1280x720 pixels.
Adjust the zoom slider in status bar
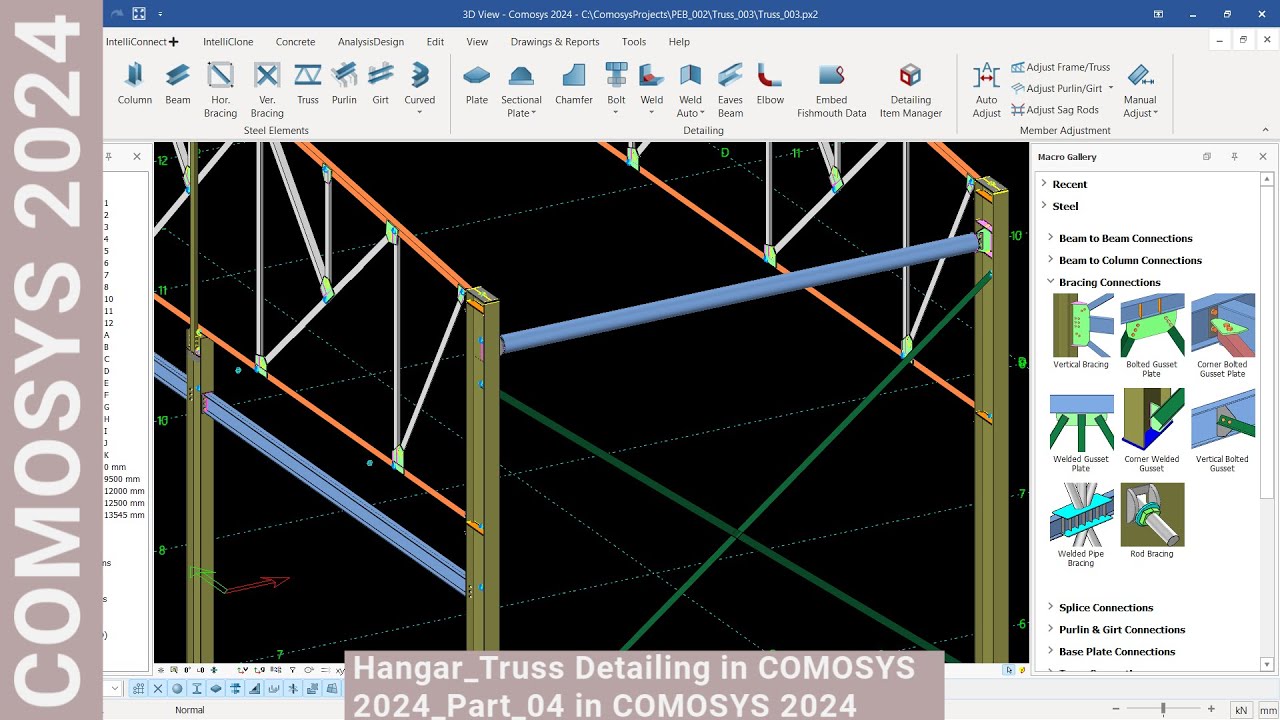1163,709
